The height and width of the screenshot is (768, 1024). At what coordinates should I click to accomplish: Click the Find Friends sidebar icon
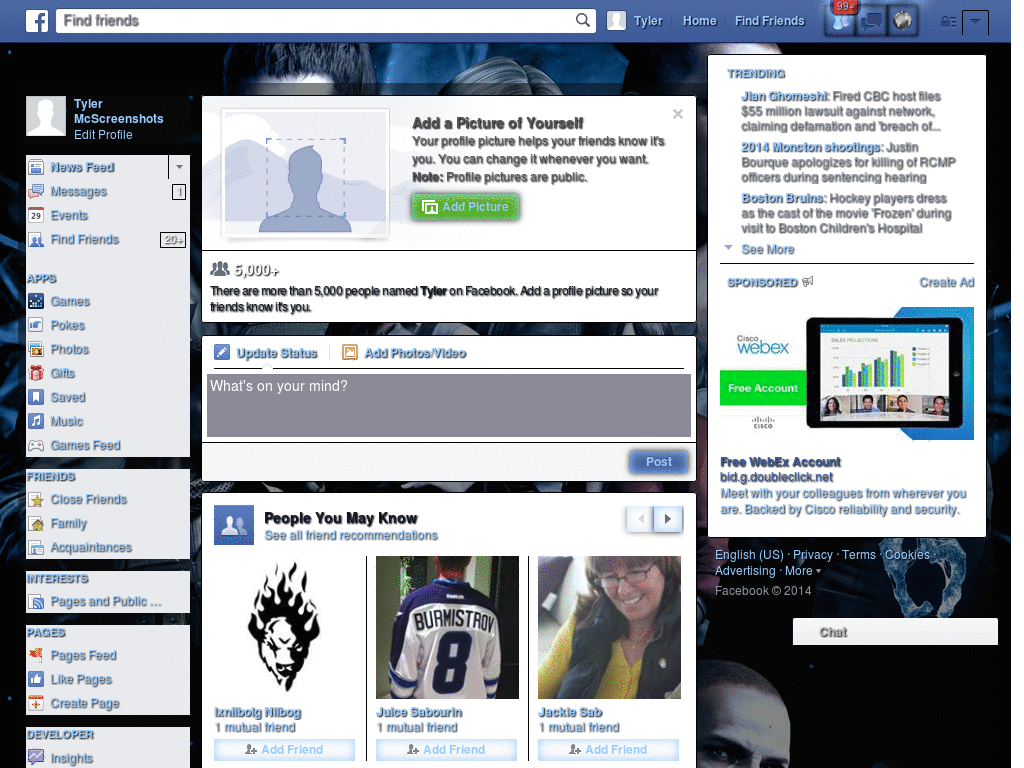click(x=36, y=240)
